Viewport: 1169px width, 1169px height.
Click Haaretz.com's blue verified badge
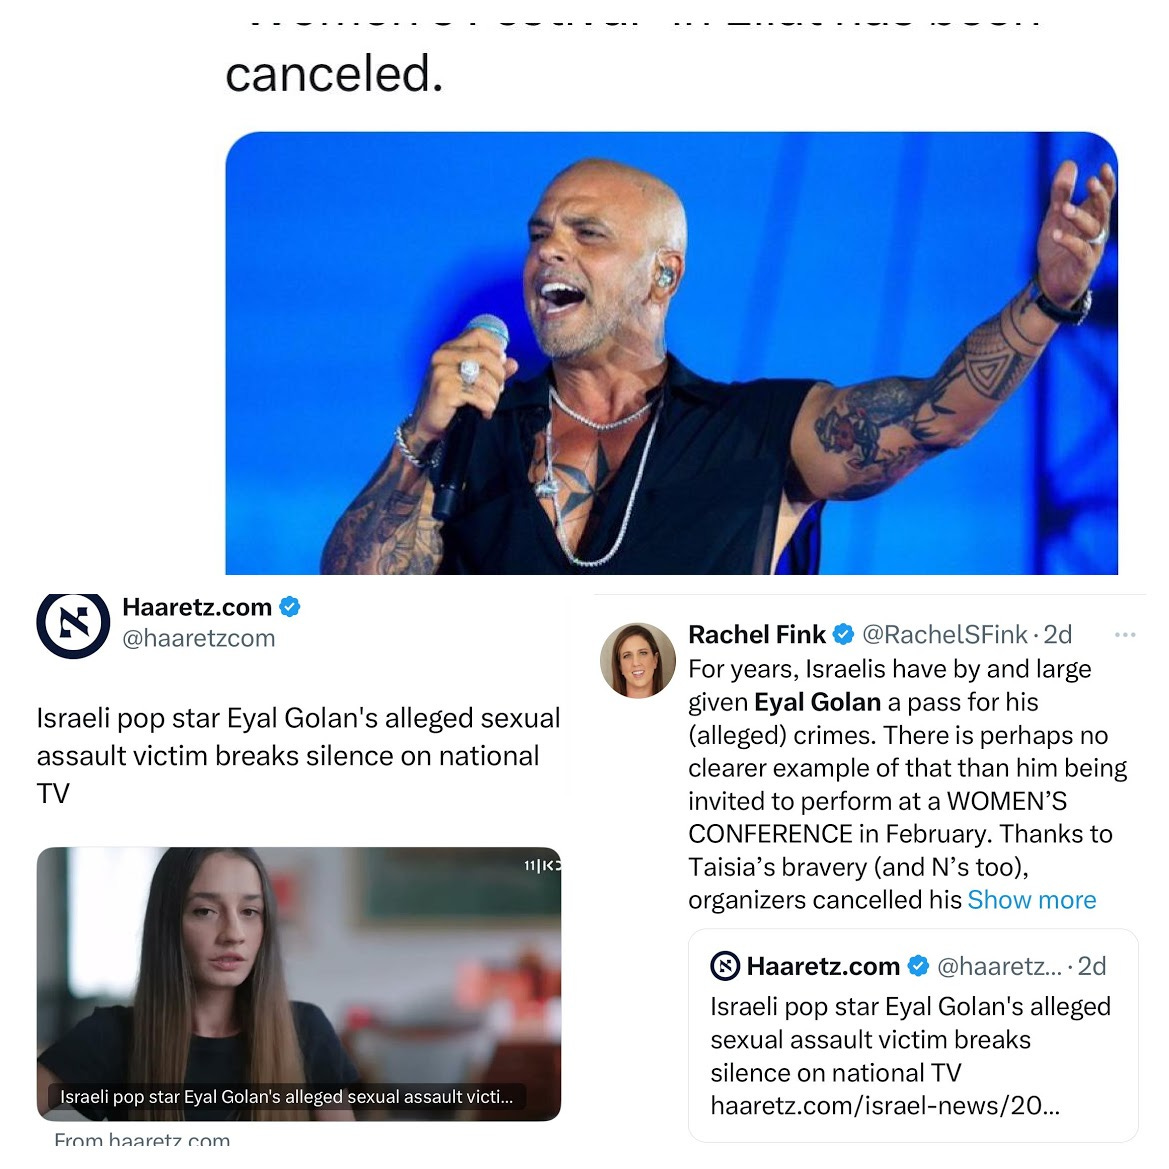tap(290, 608)
